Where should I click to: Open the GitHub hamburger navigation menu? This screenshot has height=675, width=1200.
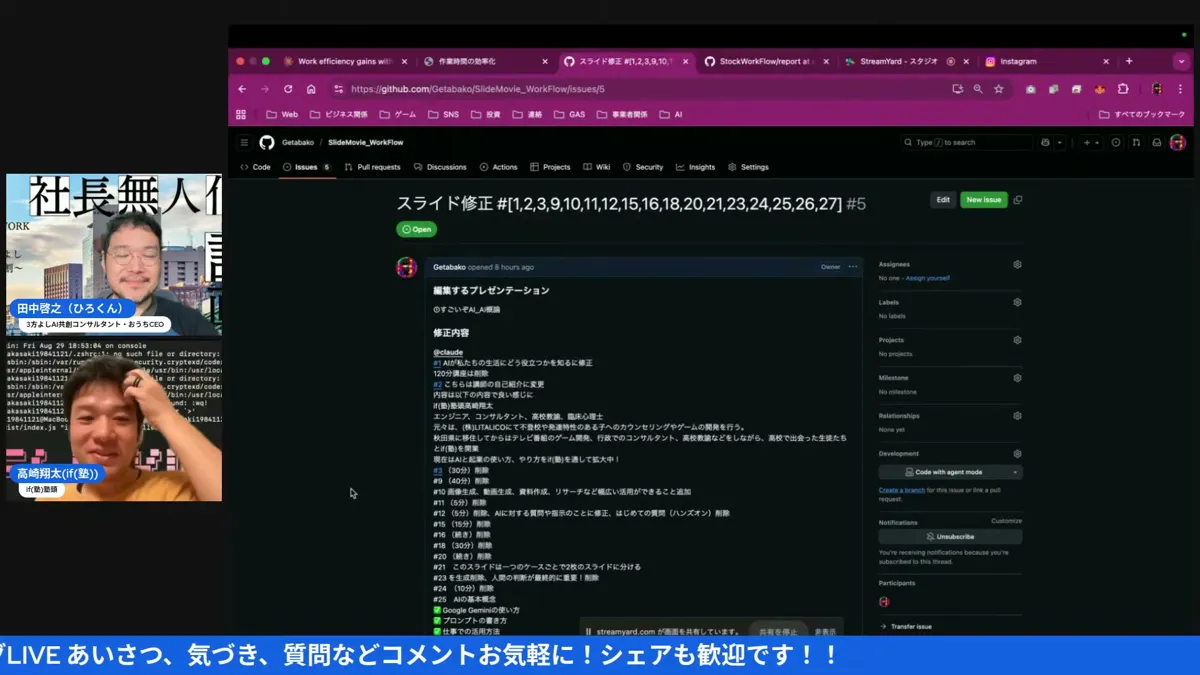(x=244, y=143)
